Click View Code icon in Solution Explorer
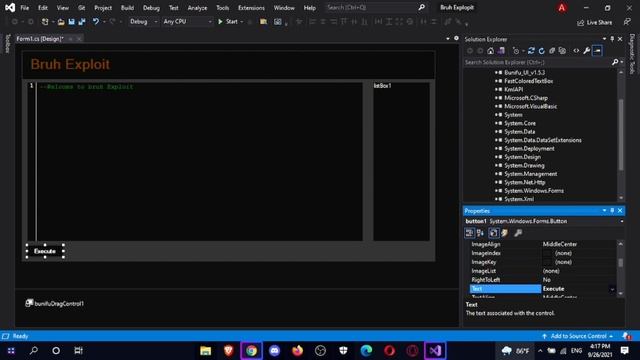 [576, 51]
